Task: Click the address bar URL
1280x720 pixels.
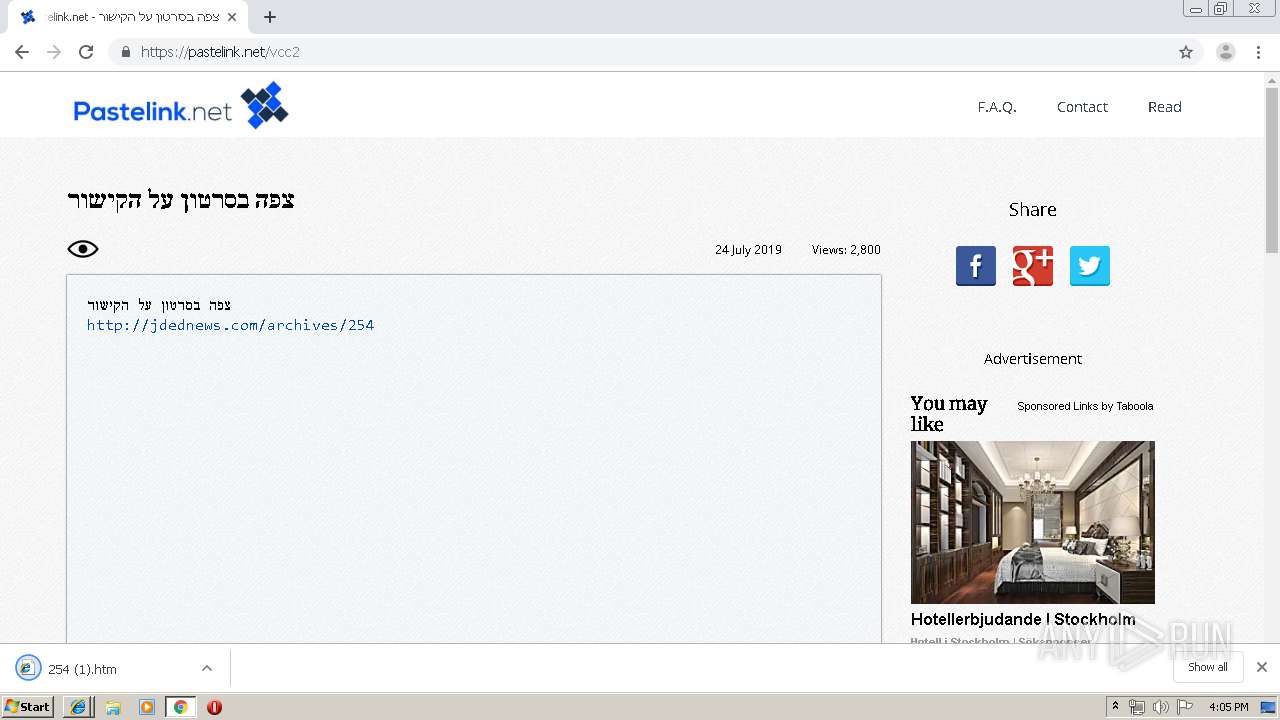Action: pos(220,52)
